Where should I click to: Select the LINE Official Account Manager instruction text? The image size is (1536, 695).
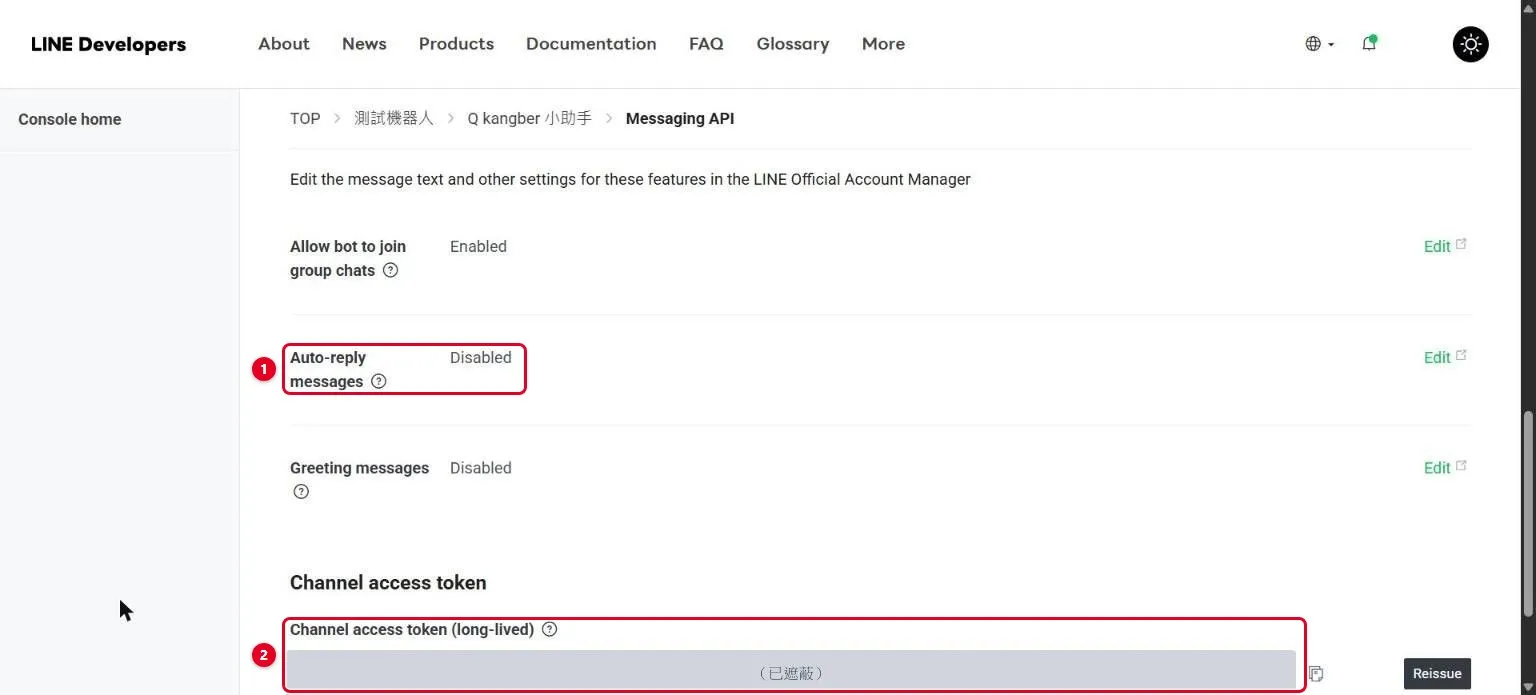tap(630, 179)
